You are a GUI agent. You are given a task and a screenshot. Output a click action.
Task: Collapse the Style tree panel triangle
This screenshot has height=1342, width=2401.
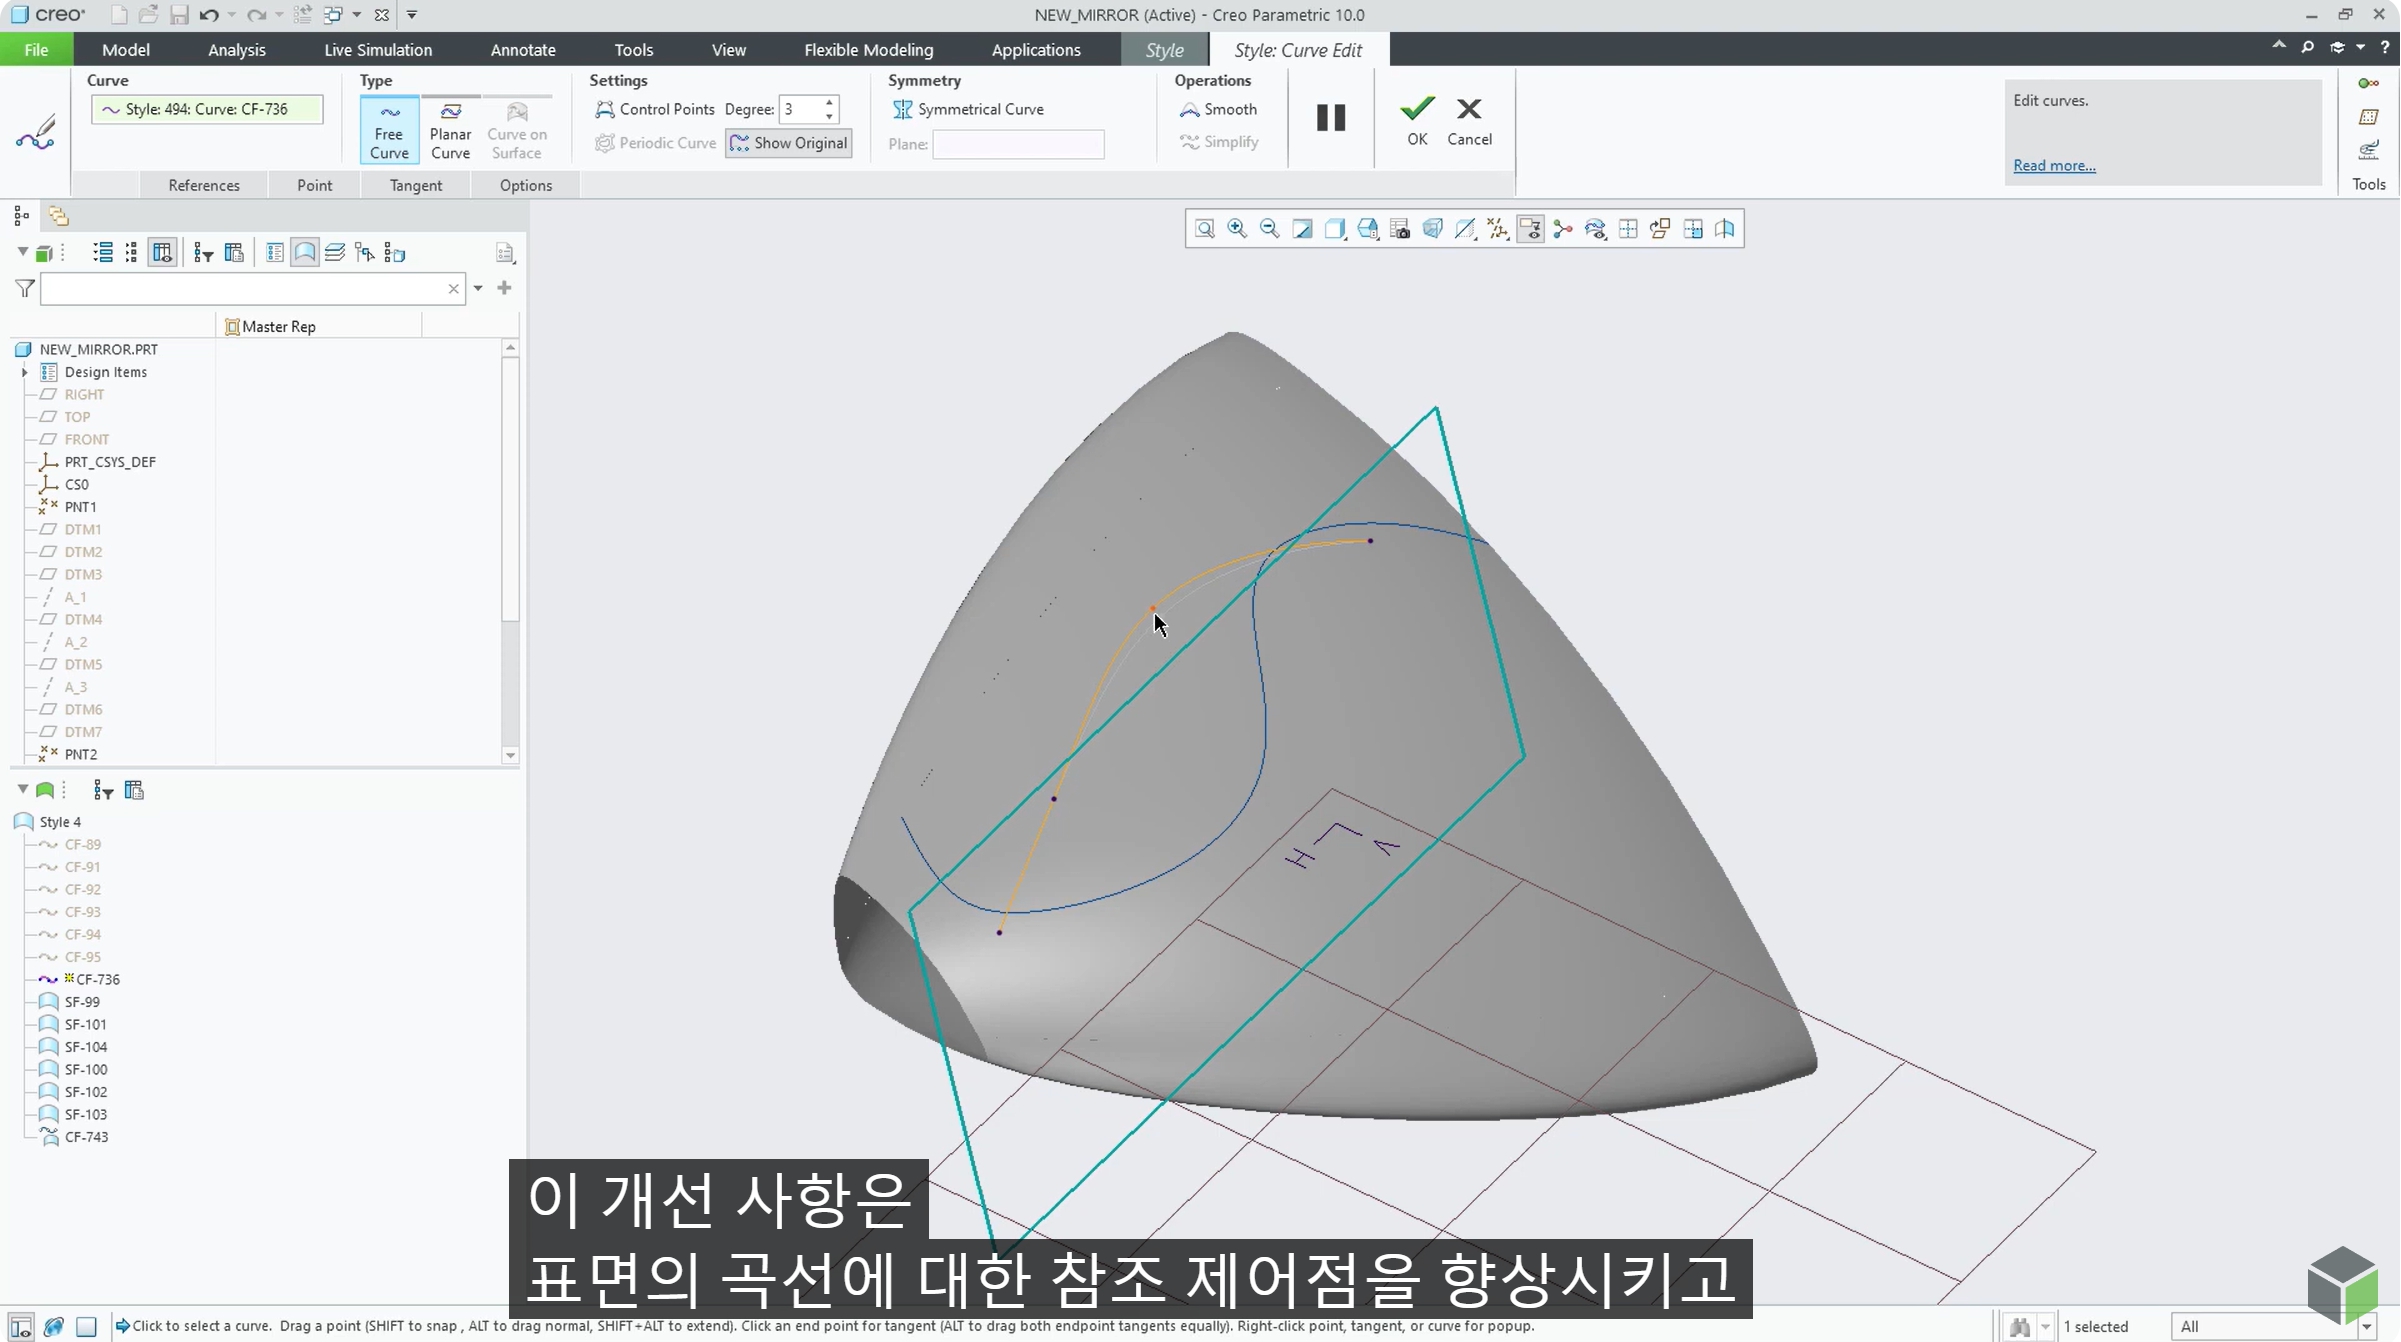coord(22,789)
